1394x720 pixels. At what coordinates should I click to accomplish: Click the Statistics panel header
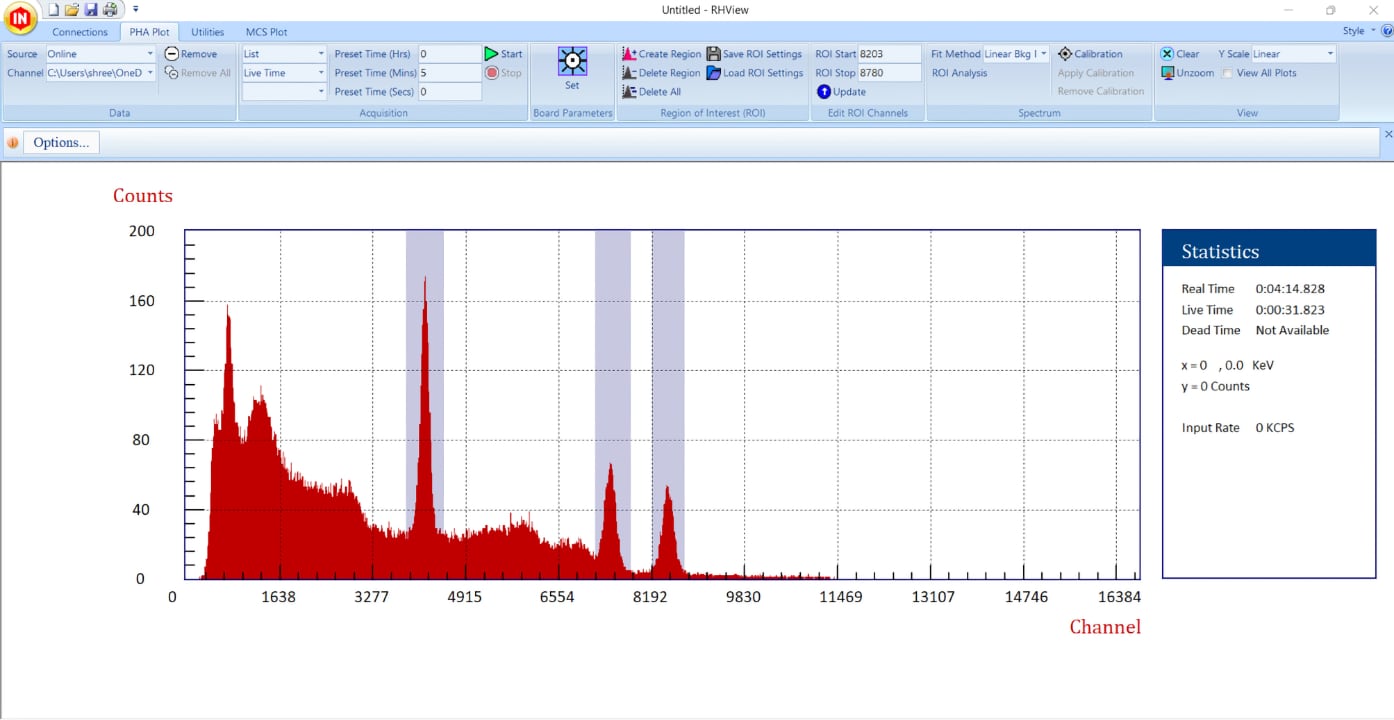pyautogui.click(x=1269, y=248)
